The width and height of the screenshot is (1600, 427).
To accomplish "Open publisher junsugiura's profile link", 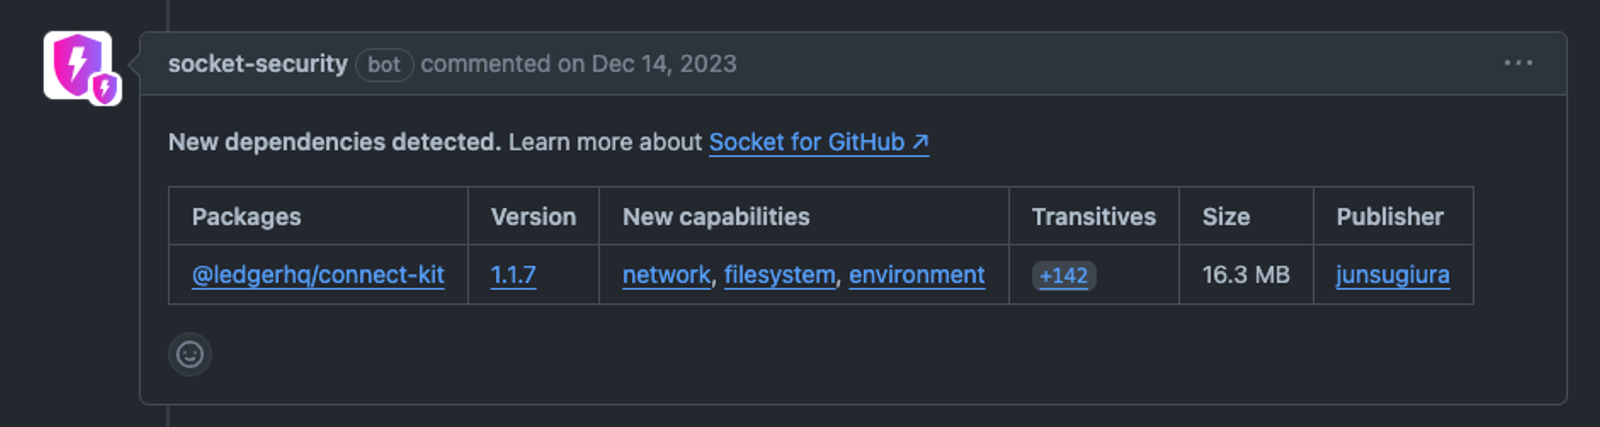I will coord(1392,275).
